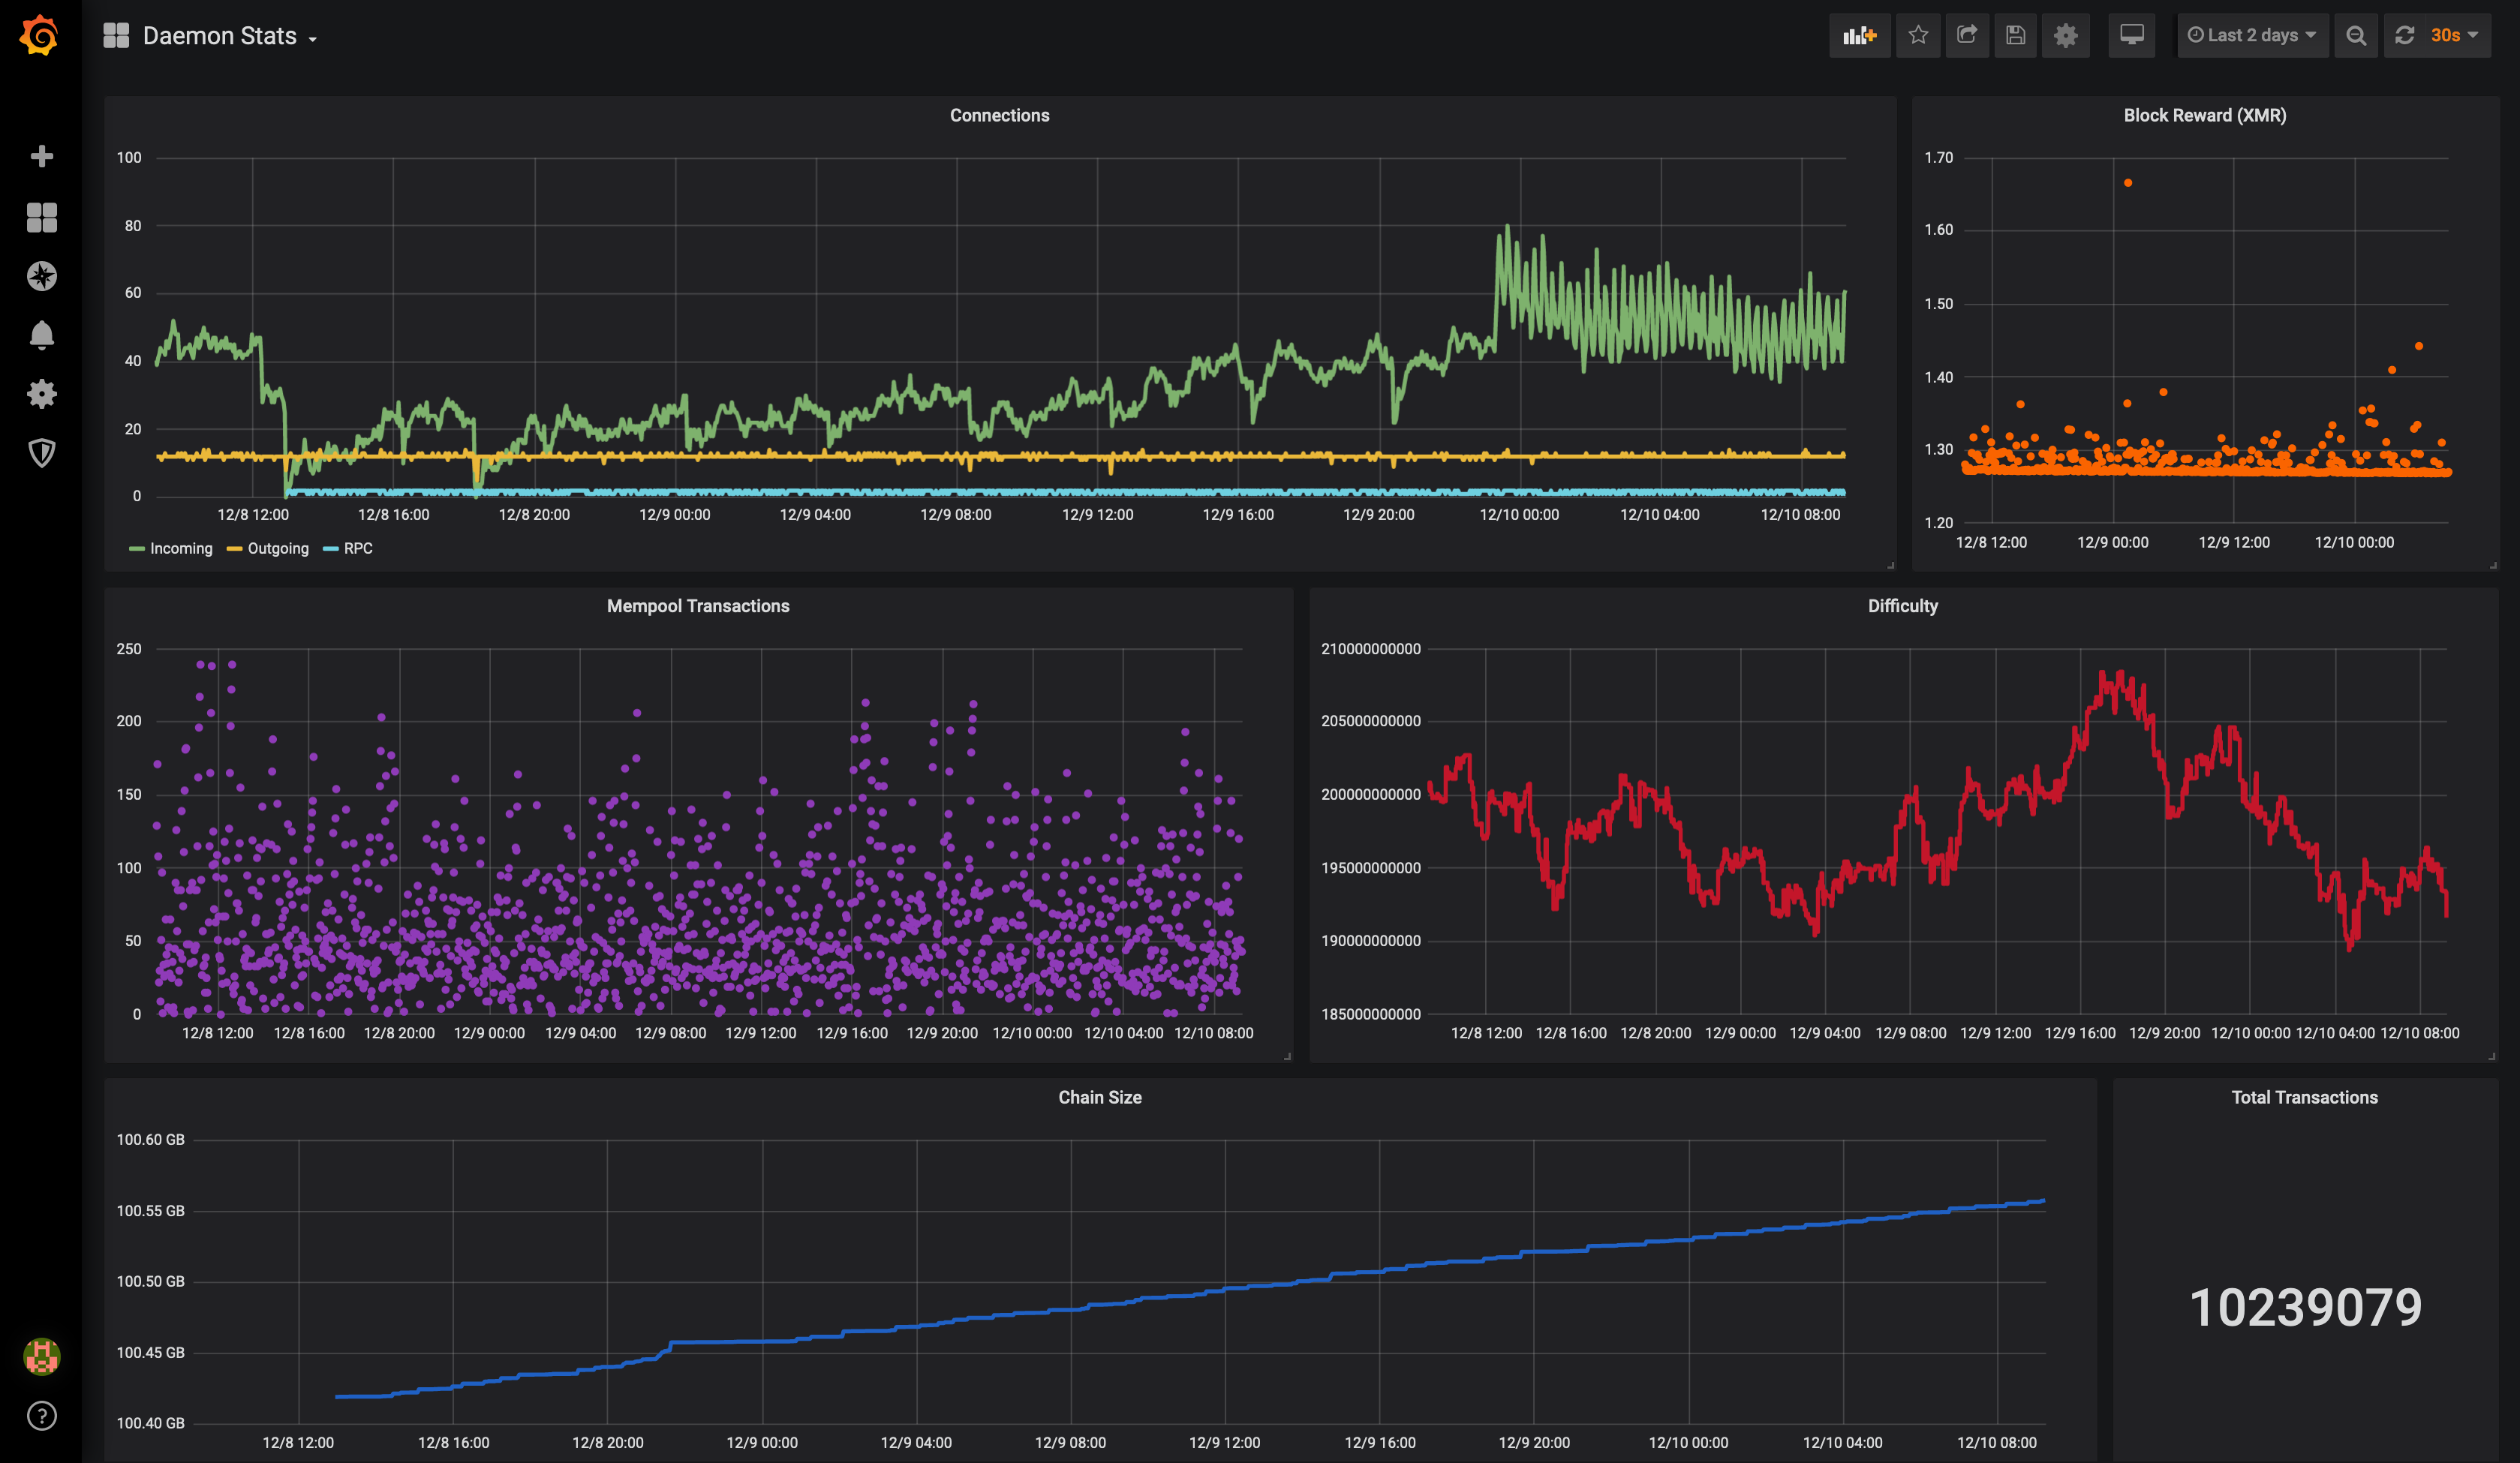Open the Difficulty panel title menu
2520x1463 pixels.
[x=1902, y=606]
